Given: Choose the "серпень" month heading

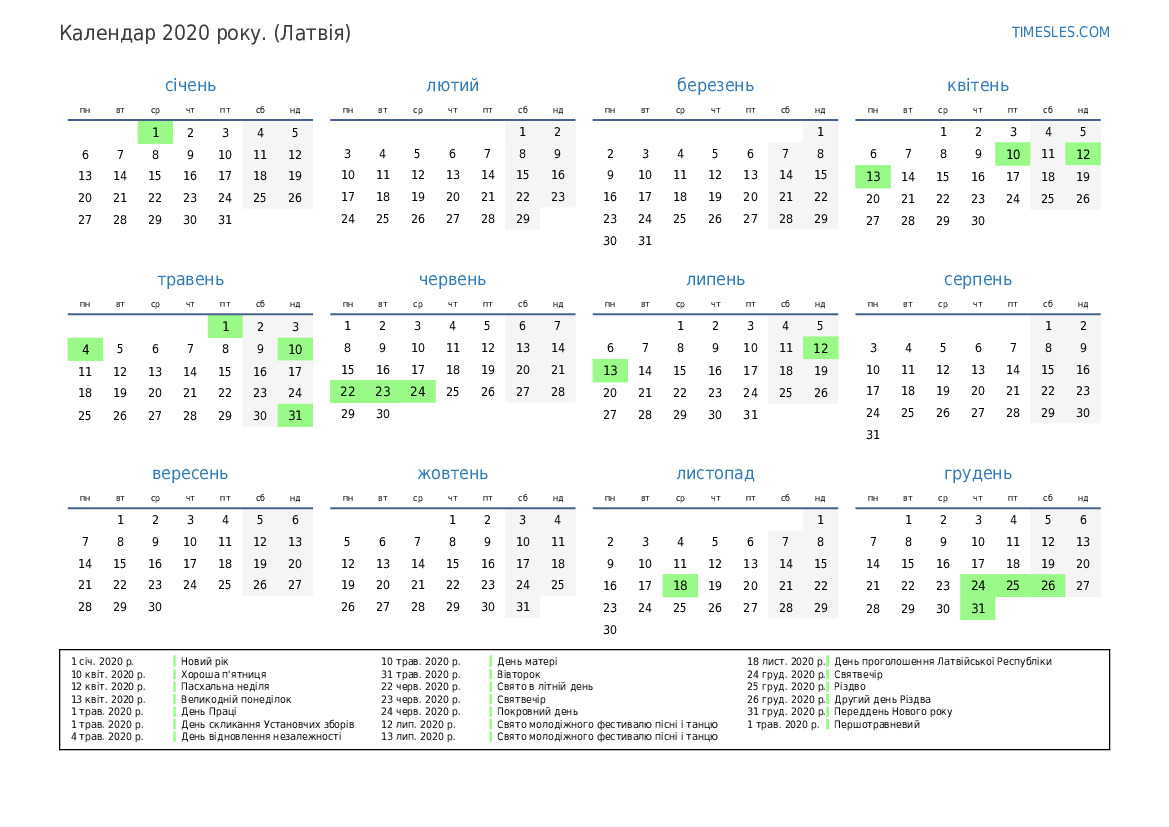Looking at the screenshot, I should [x=978, y=280].
